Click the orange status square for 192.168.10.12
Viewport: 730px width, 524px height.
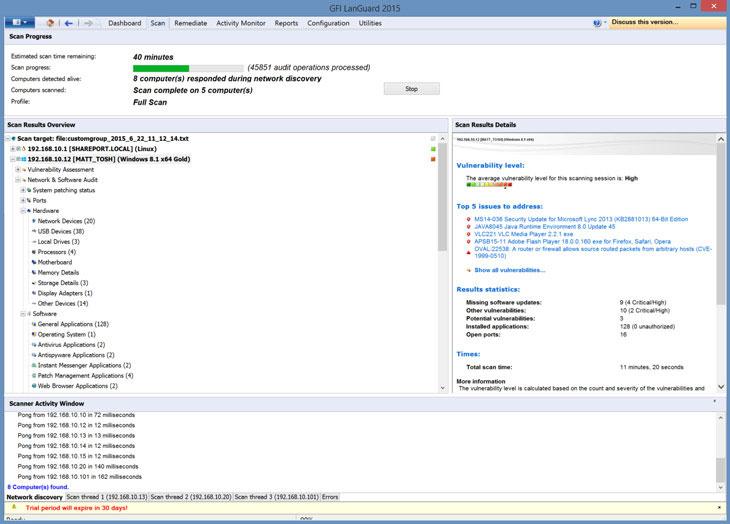pyautogui.click(x=433, y=159)
